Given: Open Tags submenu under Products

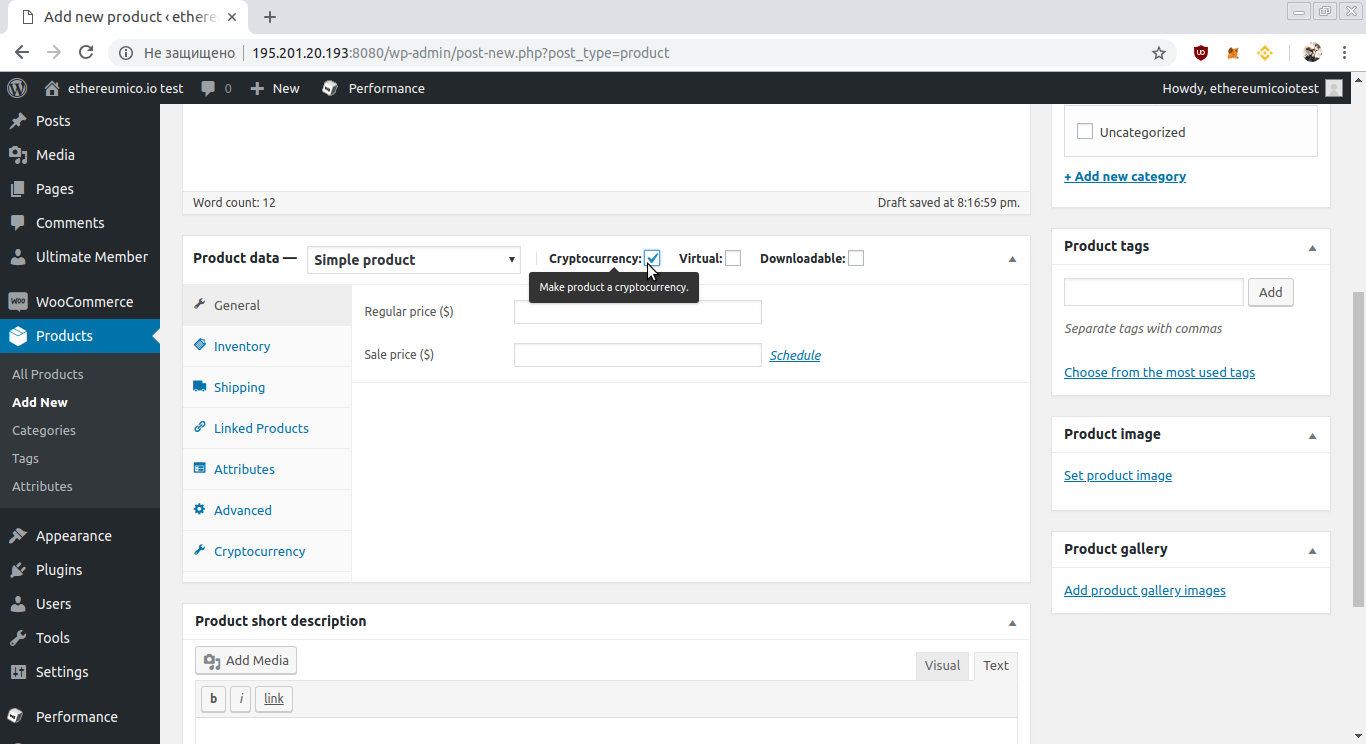Looking at the screenshot, I should pyautogui.click(x=26, y=458).
